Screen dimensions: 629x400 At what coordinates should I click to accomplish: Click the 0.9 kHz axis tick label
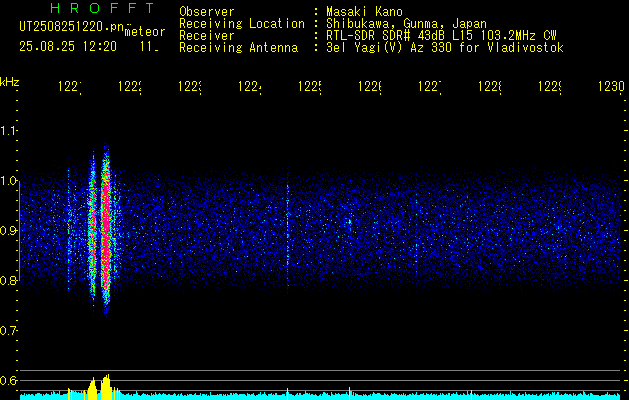(x=9, y=231)
